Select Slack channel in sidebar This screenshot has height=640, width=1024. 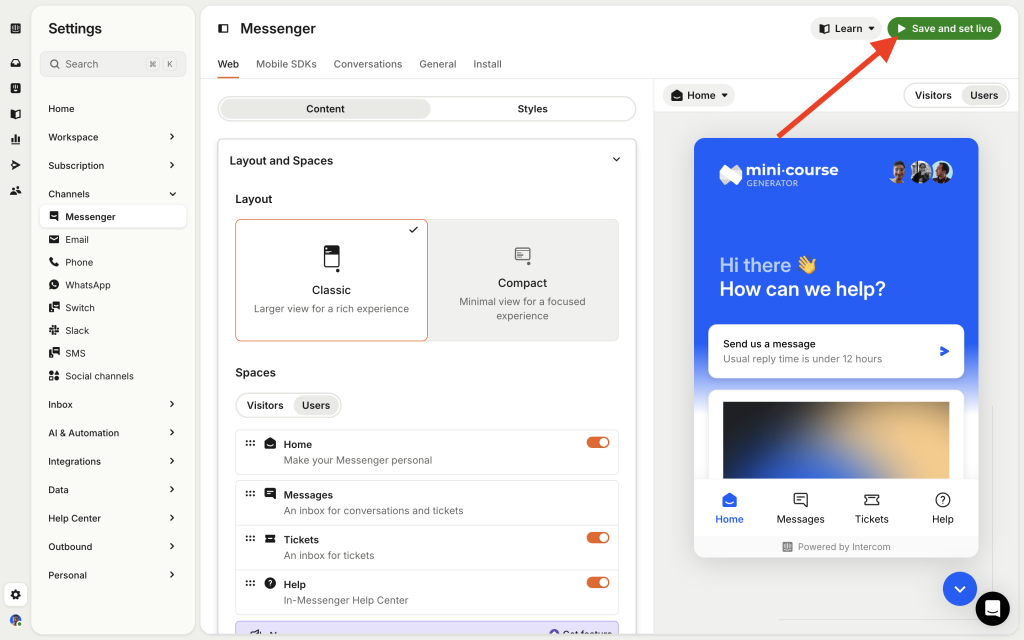point(113,330)
